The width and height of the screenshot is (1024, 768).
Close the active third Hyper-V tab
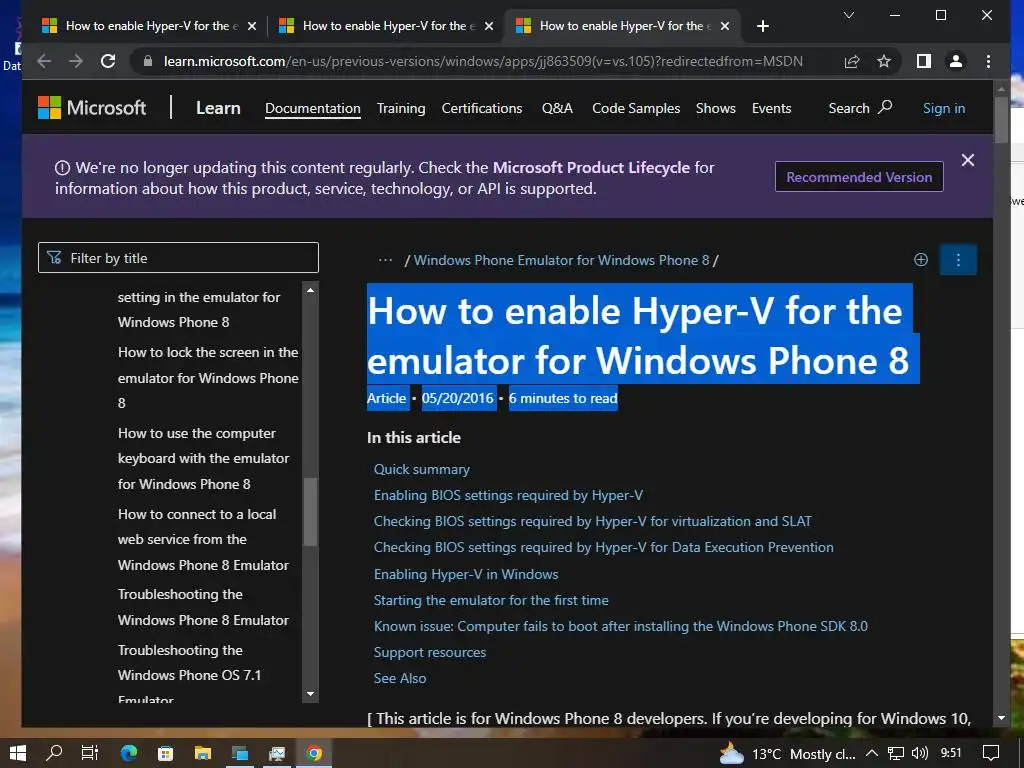click(x=725, y=26)
